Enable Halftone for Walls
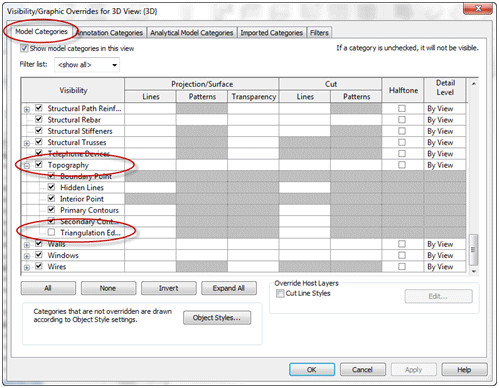 (x=402, y=244)
